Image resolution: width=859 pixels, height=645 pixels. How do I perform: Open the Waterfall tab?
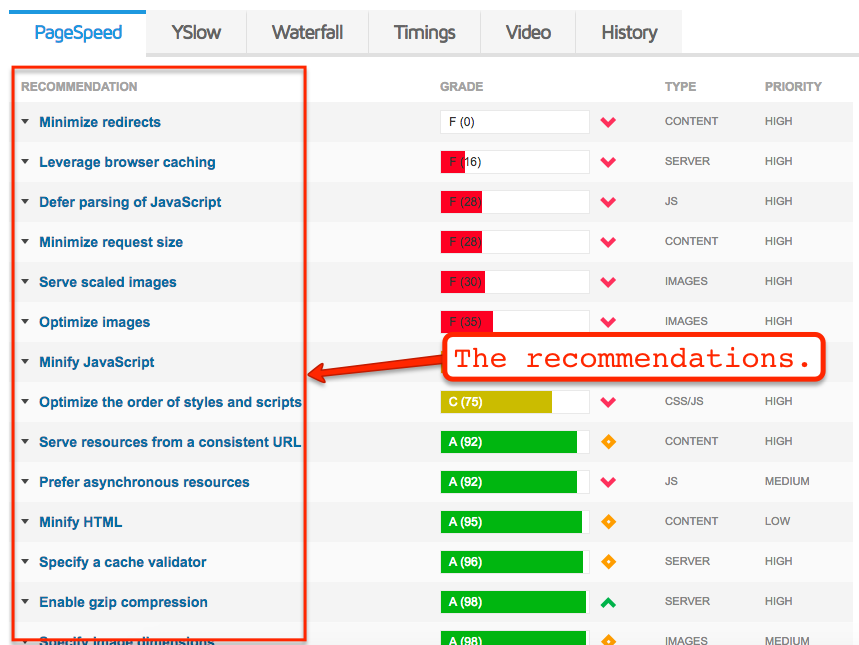[307, 32]
